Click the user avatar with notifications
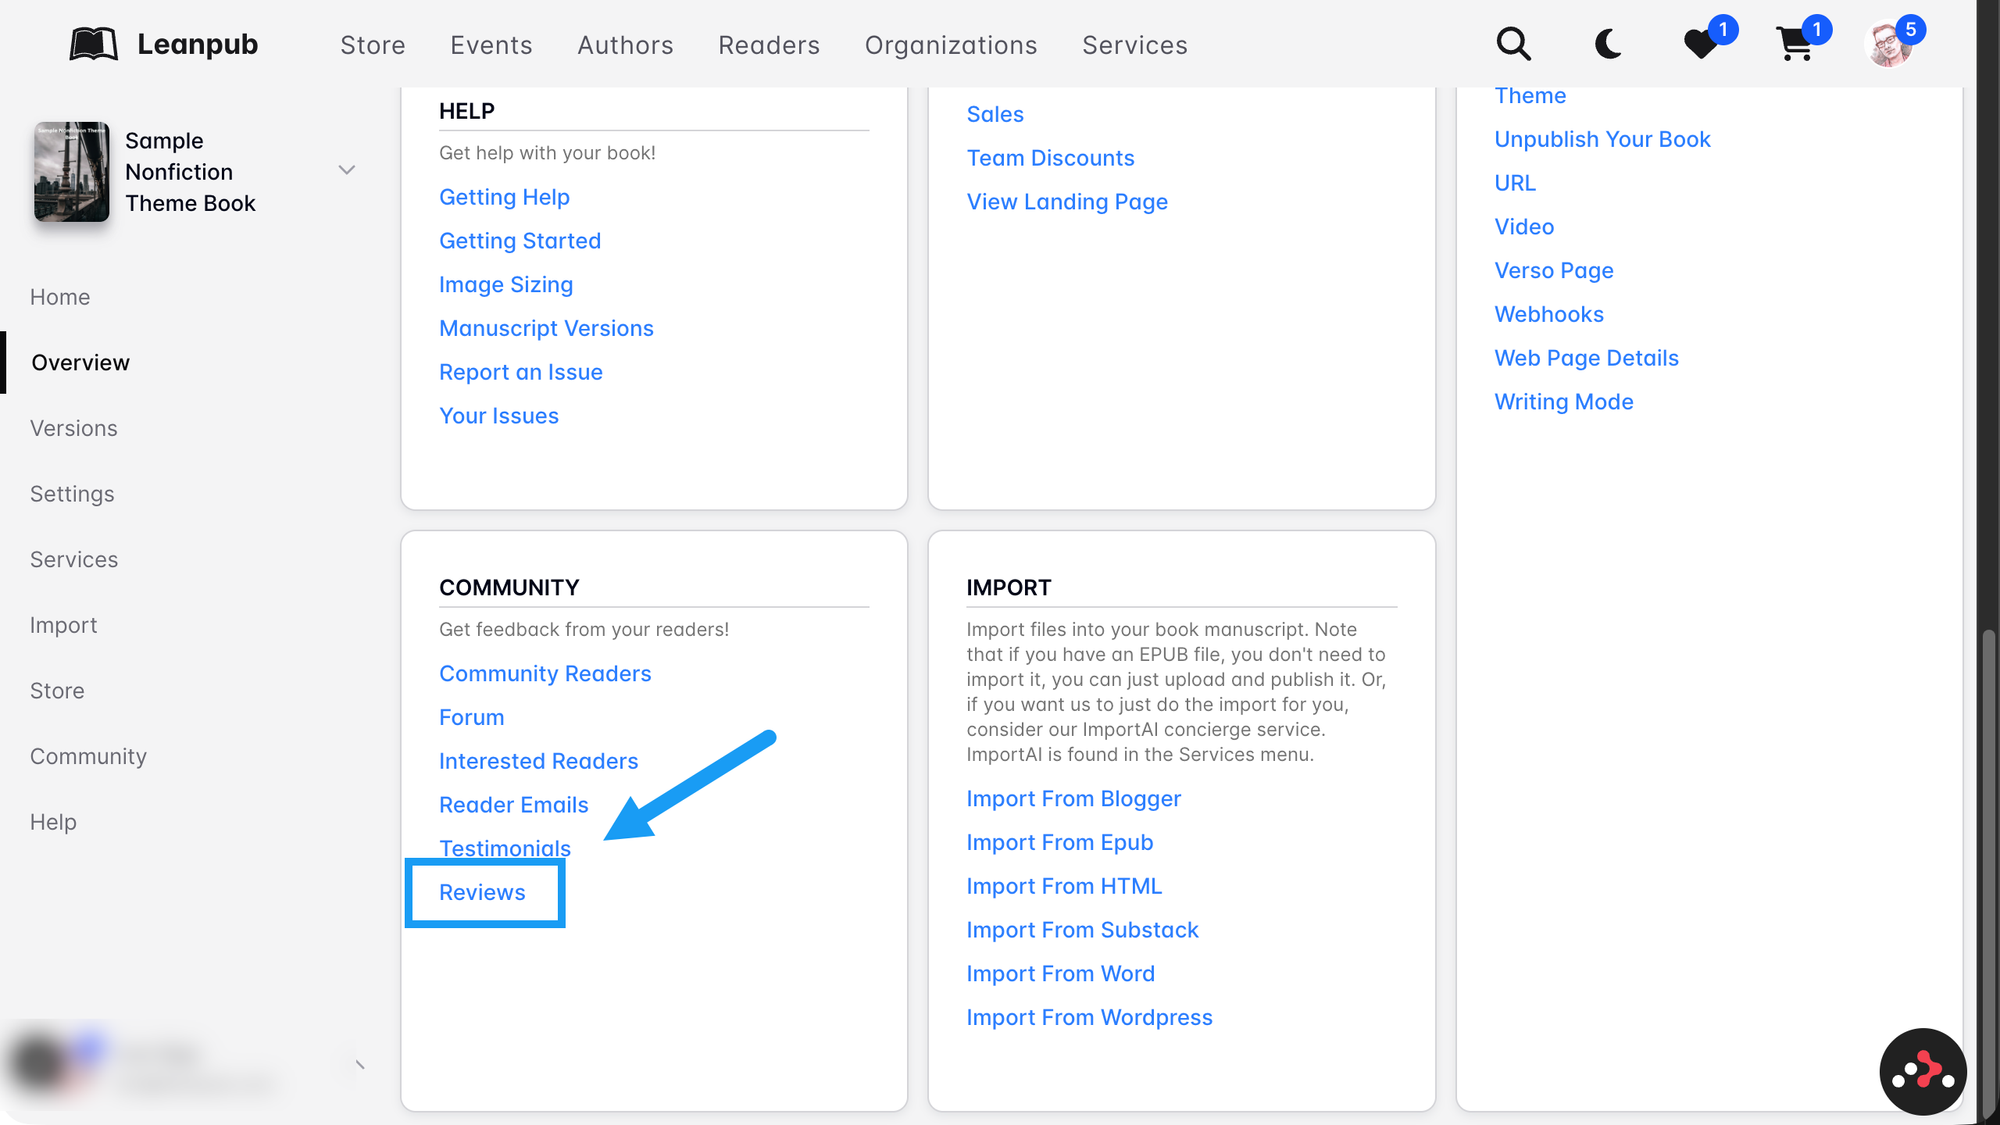 click(x=1889, y=44)
